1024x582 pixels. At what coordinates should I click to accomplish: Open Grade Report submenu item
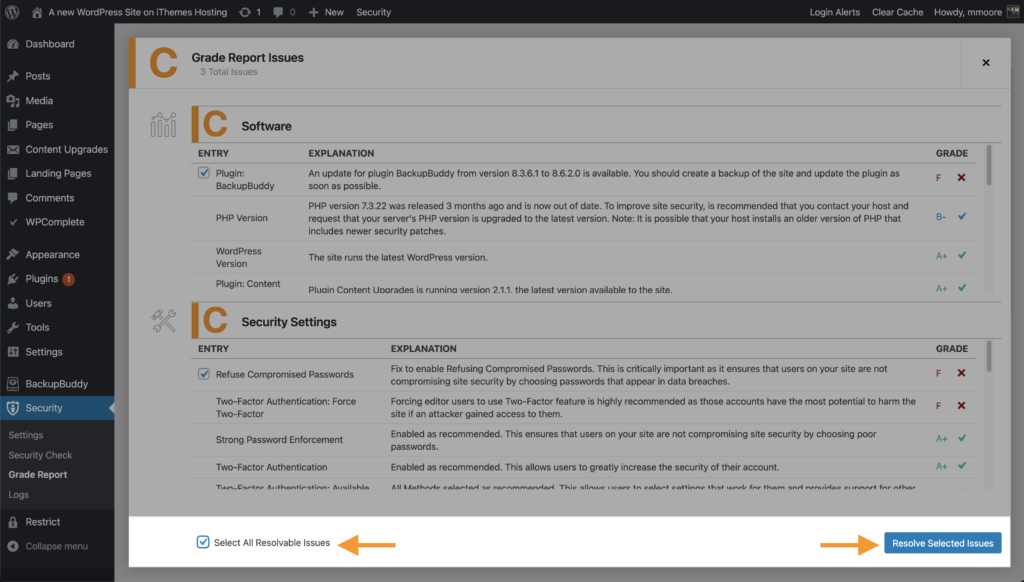click(x=38, y=475)
